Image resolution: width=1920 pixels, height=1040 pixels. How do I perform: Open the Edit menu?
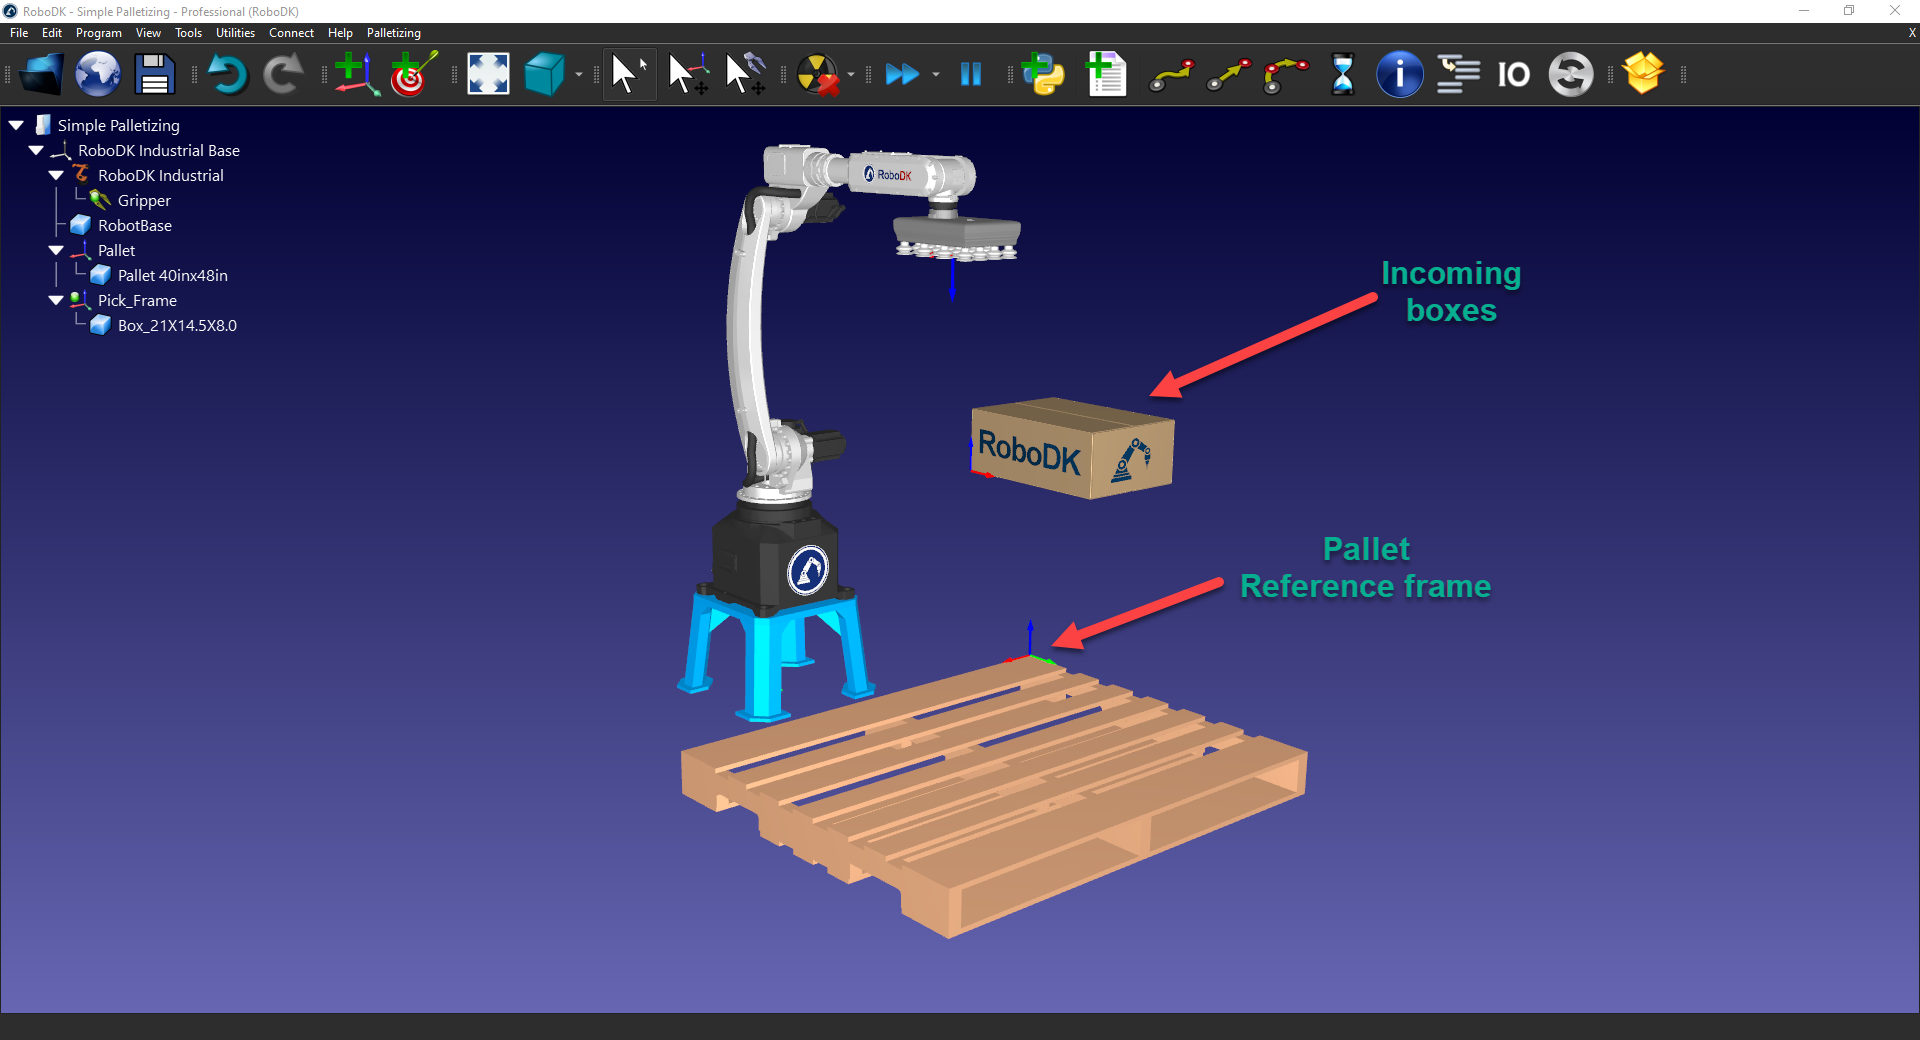(52, 33)
